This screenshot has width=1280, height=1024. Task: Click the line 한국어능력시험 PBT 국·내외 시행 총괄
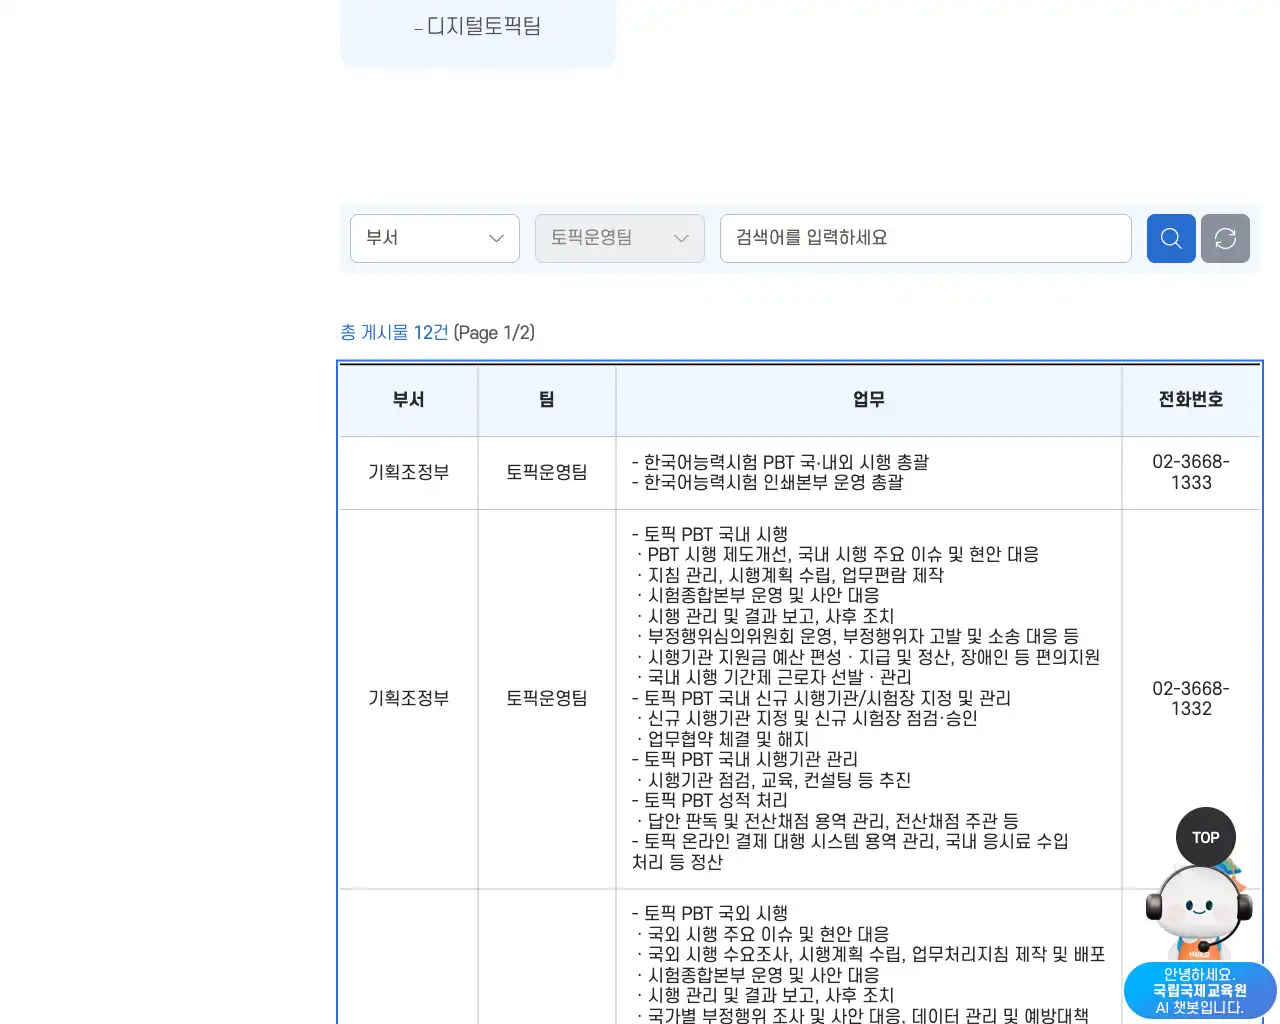(x=780, y=462)
